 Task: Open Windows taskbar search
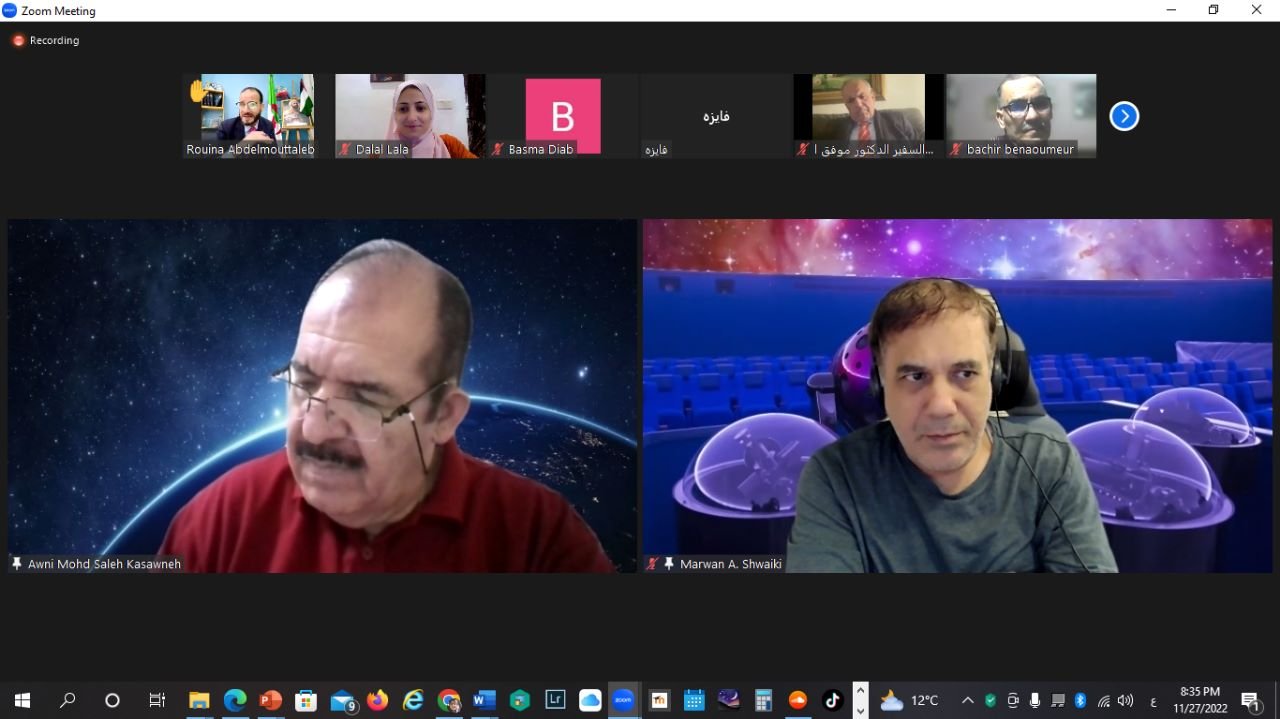click(67, 700)
